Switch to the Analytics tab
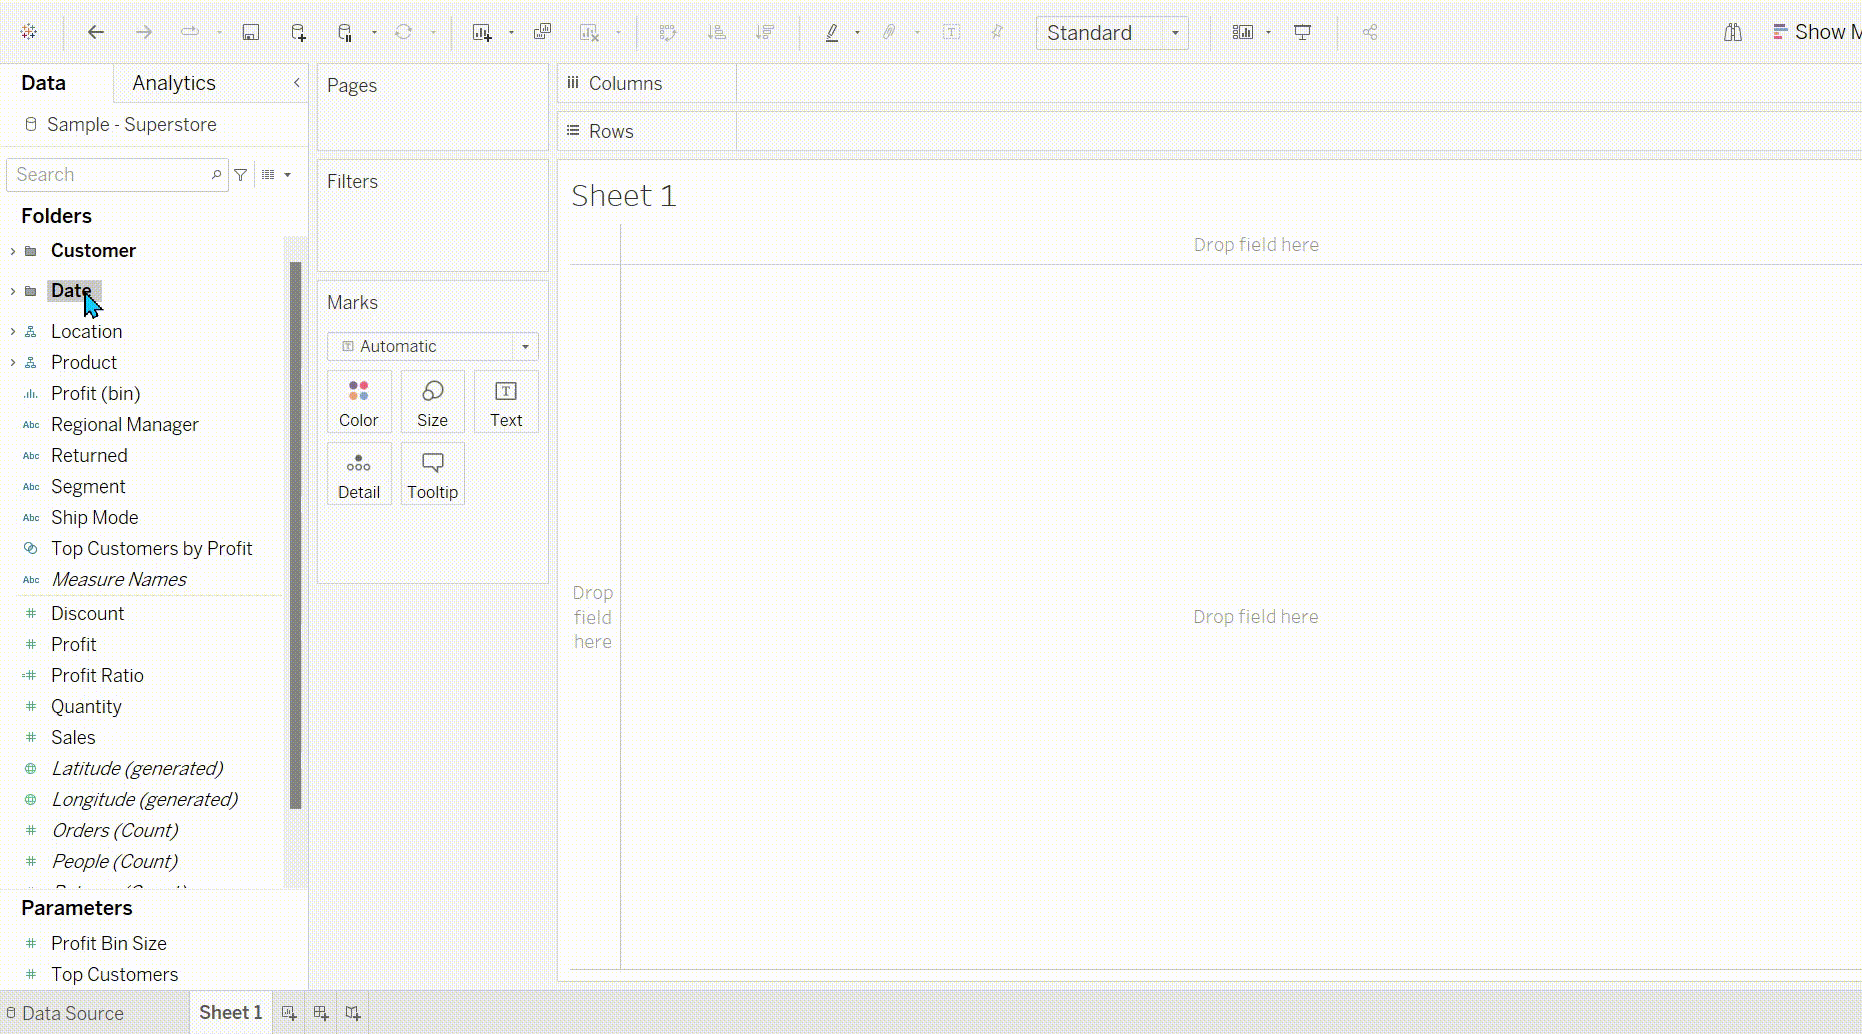1862x1034 pixels. click(x=173, y=83)
